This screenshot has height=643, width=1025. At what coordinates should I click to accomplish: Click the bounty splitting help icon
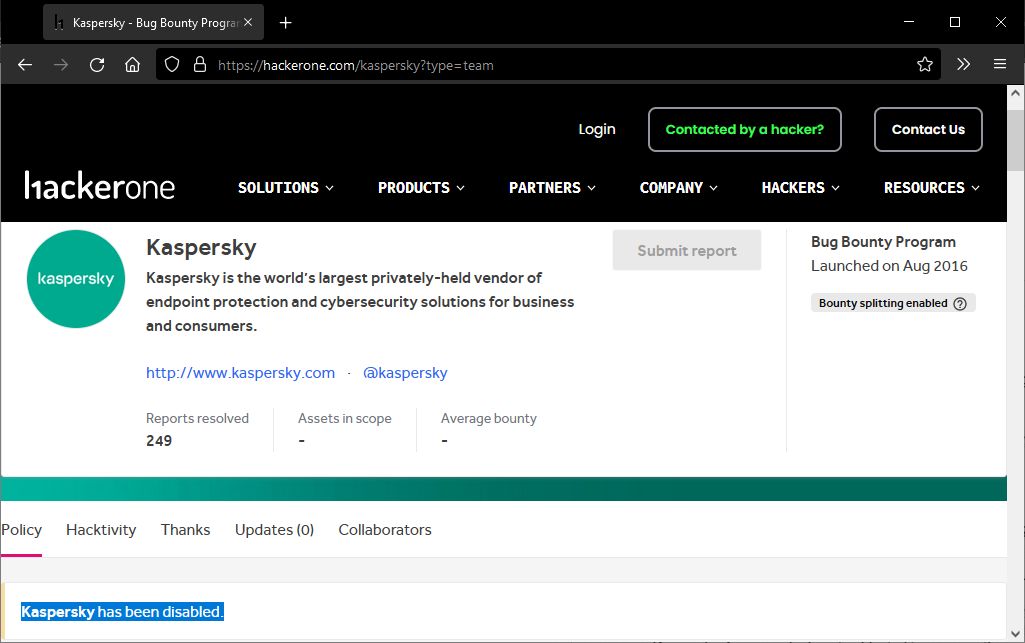pos(960,304)
